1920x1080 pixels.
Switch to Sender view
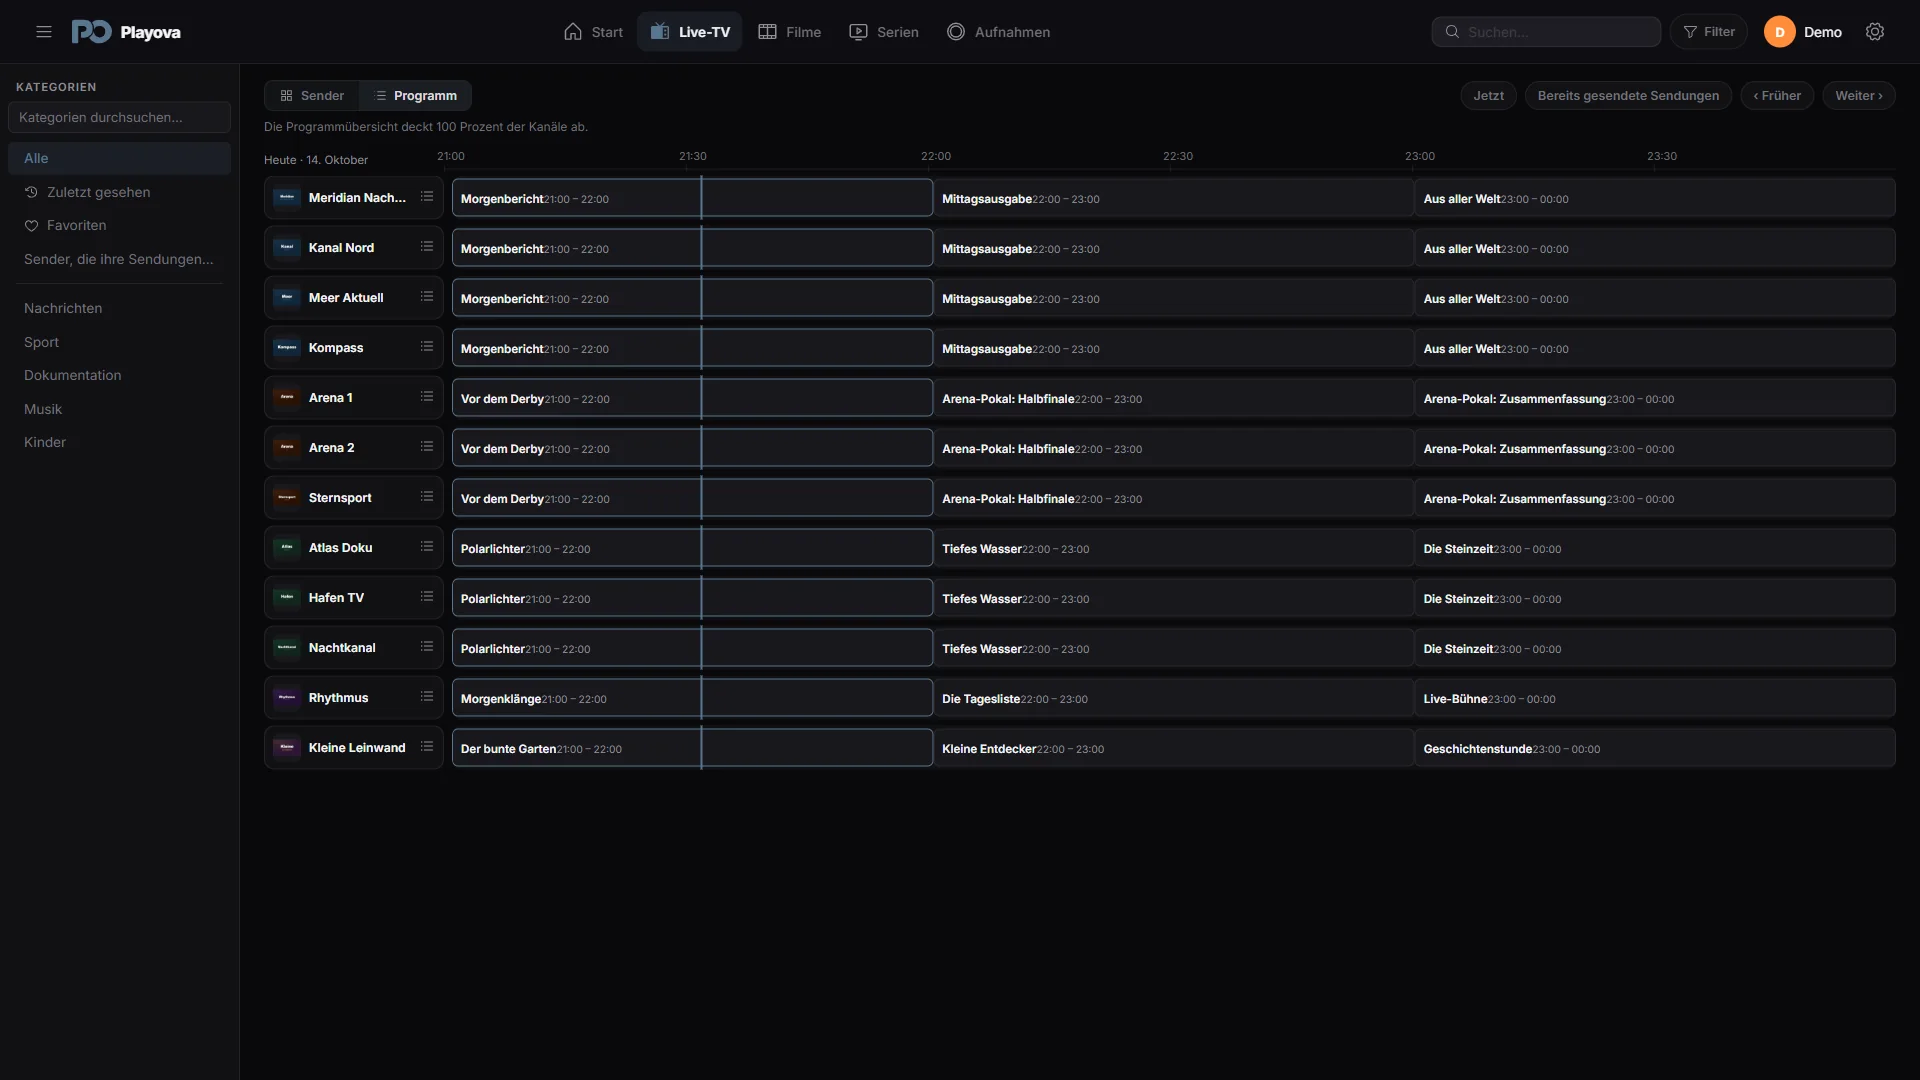[x=312, y=96]
